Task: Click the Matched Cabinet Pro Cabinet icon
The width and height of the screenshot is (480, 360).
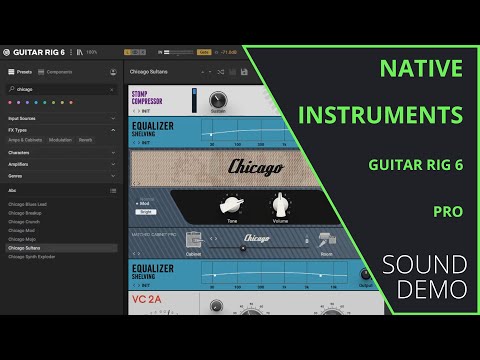Action: [x=194, y=240]
